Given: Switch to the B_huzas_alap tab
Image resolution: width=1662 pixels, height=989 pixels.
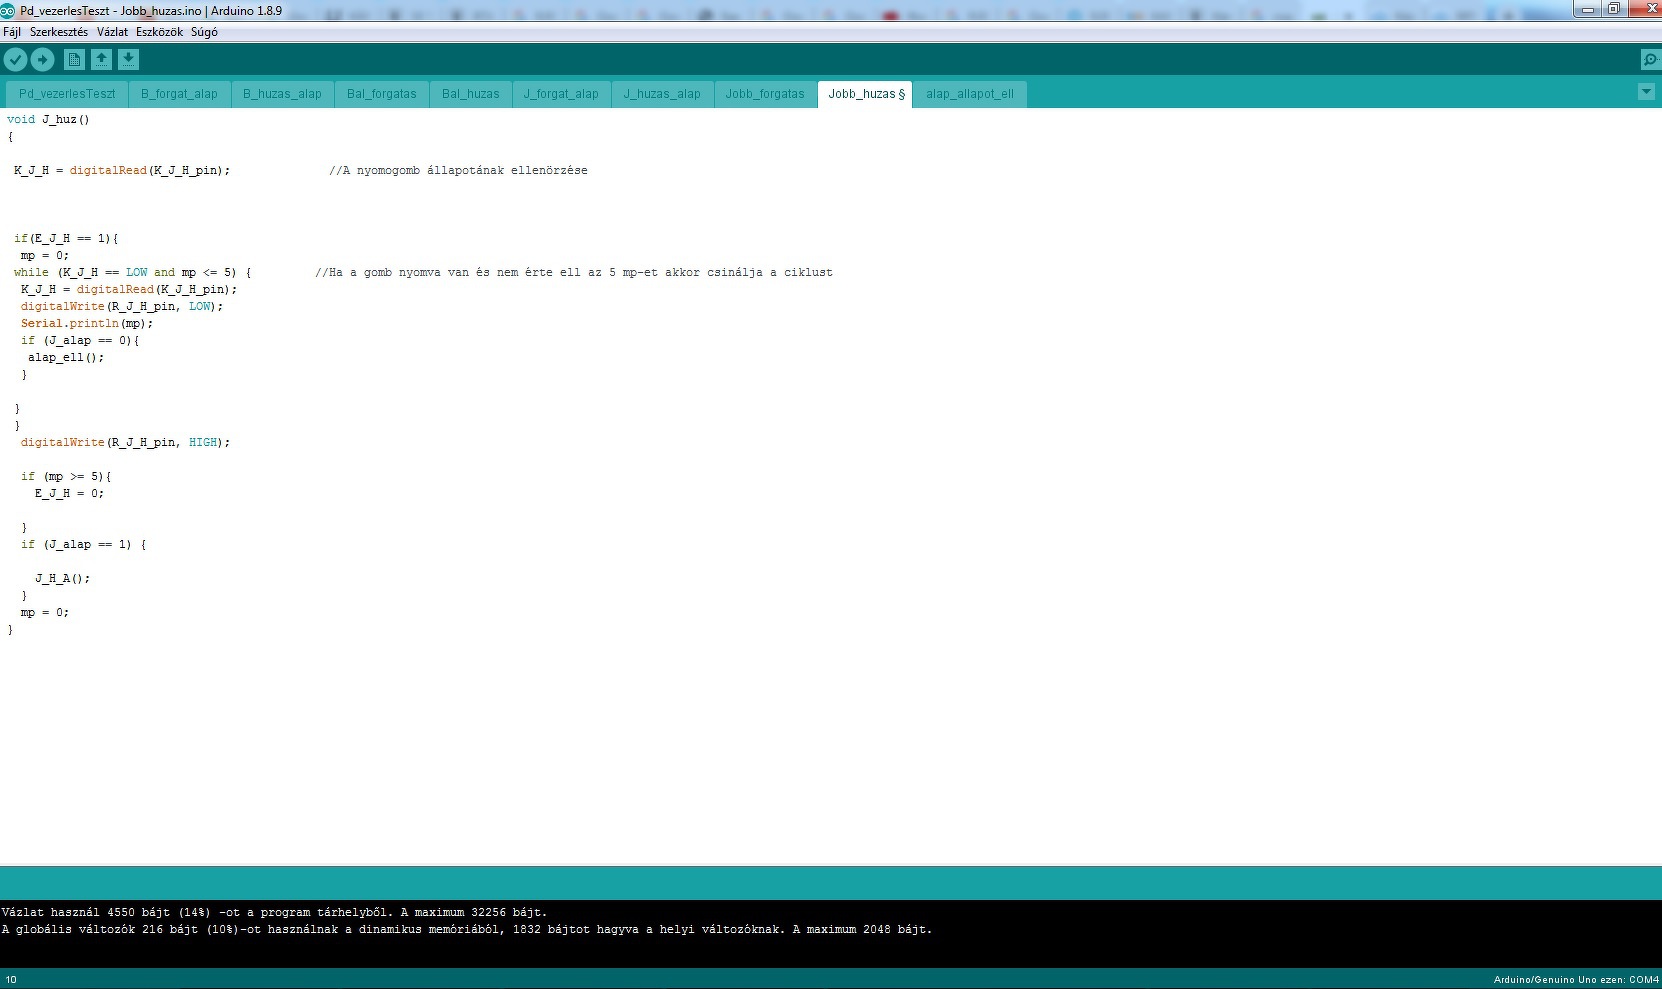Looking at the screenshot, I should [x=282, y=94].
